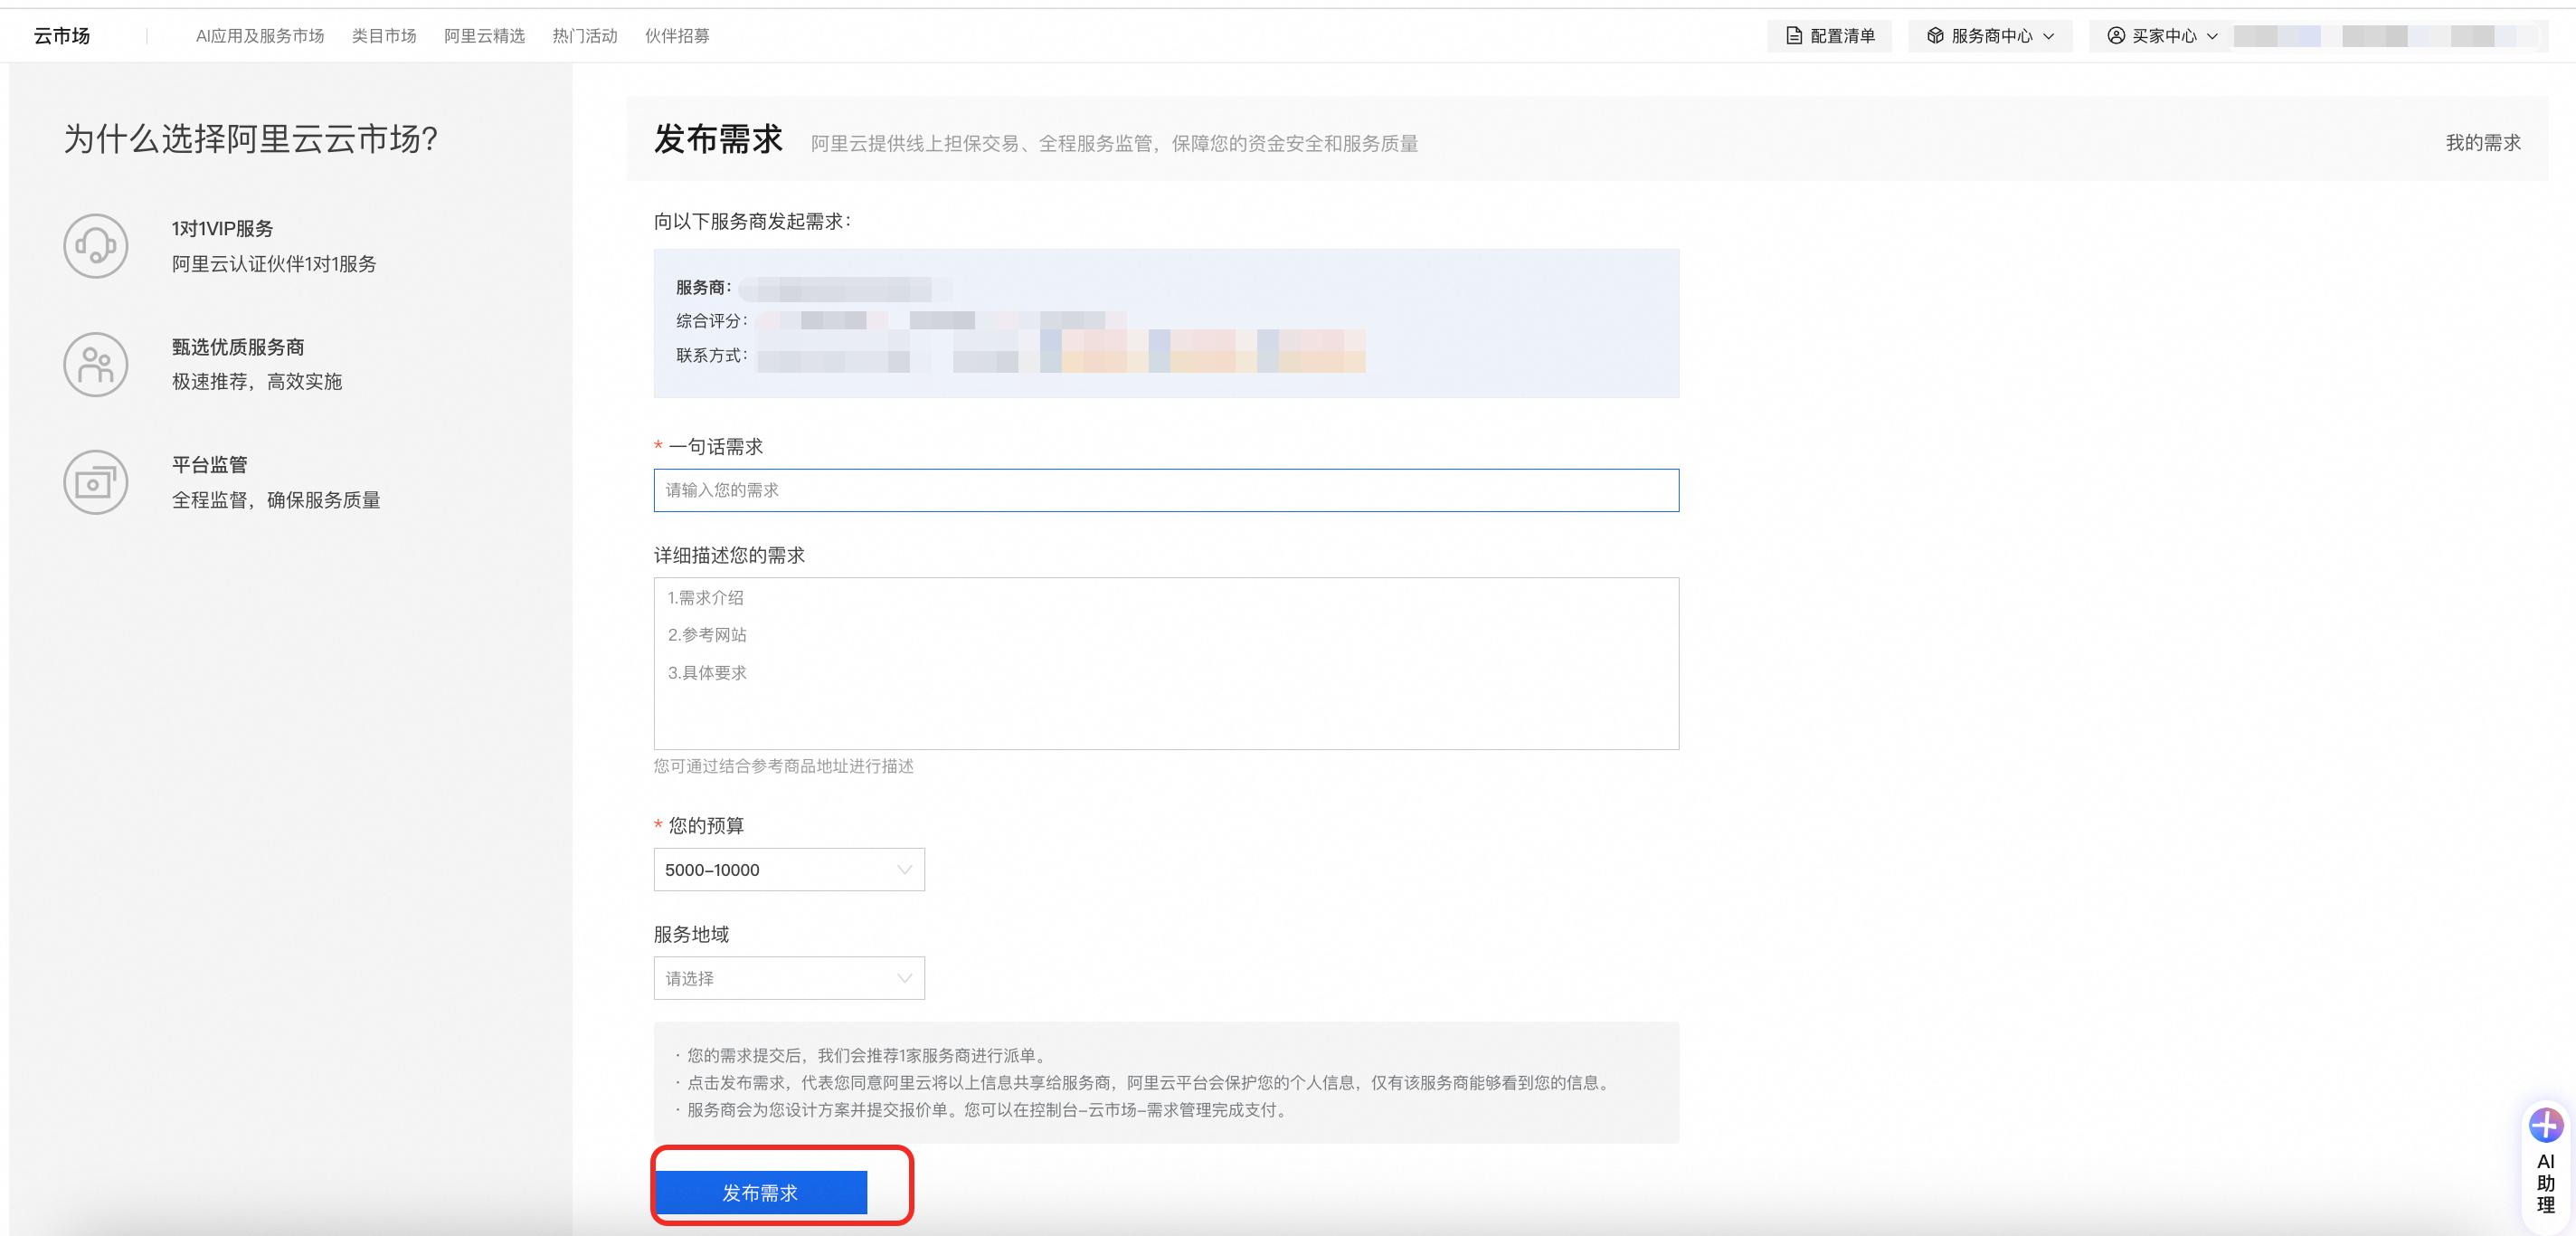Click the 平台监管 monitor icon
This screenshot has width=2576, height=1236.
tap(96, 483)
